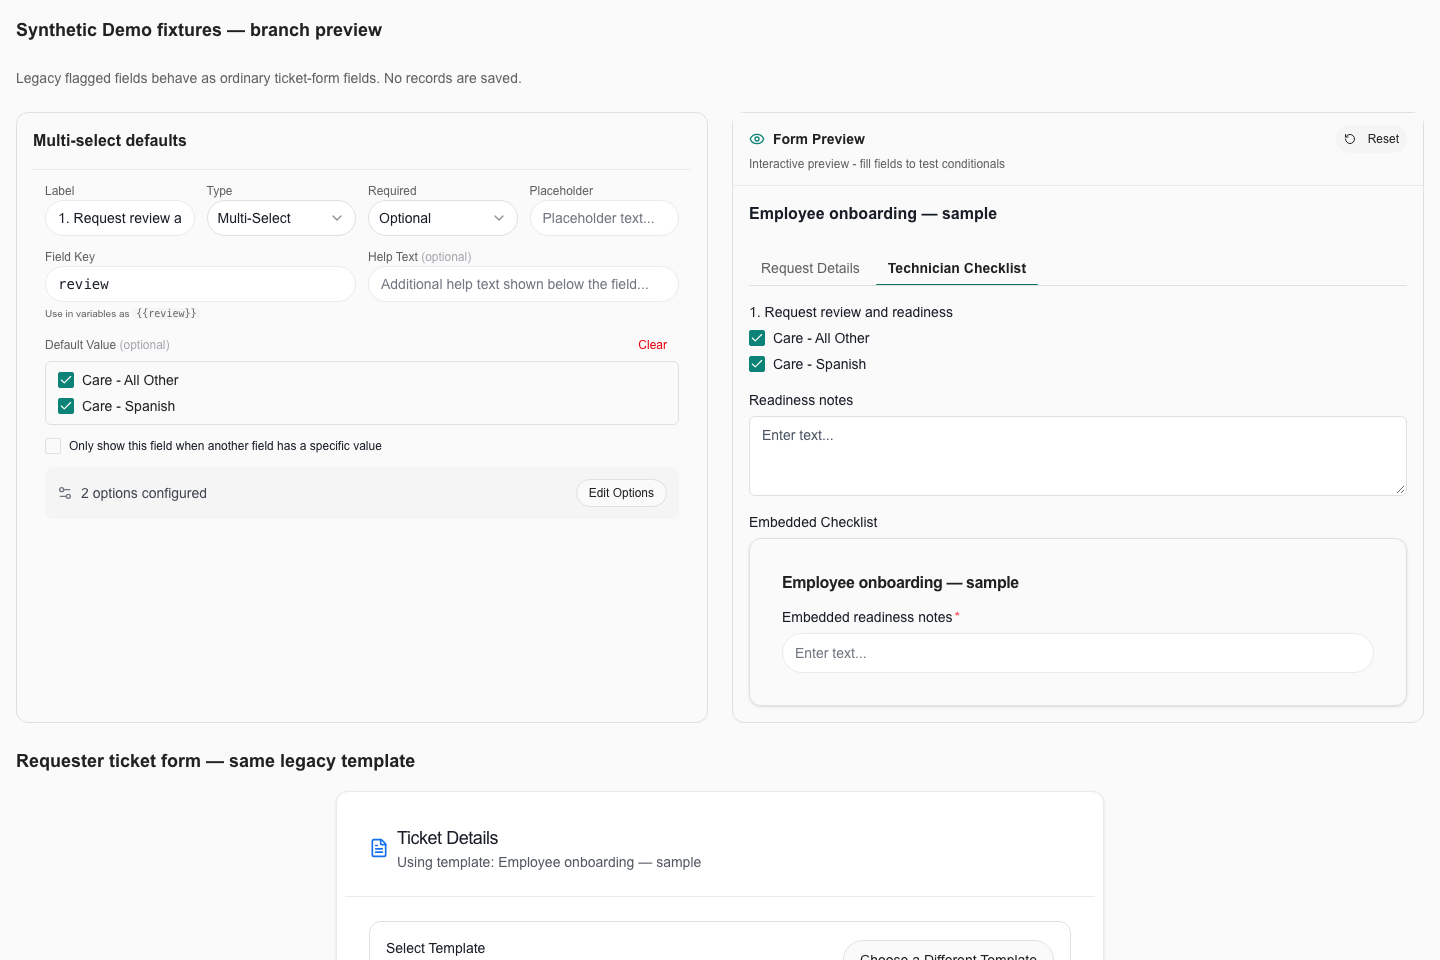Image resolution: width=1440 pixels, height=960 pixels.
Task: Click 'Using template: Employee onboarding — sample' text
Action: [549, 862]
